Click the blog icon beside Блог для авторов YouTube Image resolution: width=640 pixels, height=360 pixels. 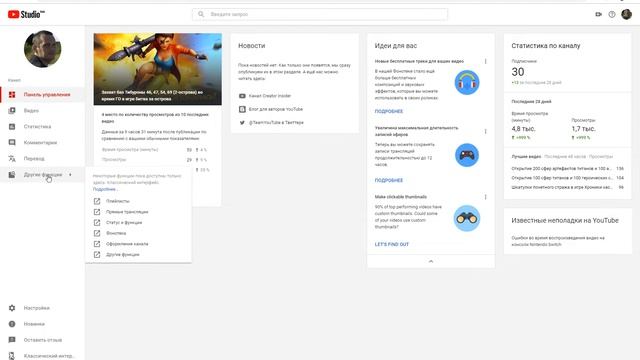pyautogui.click(x=242, y=109)
